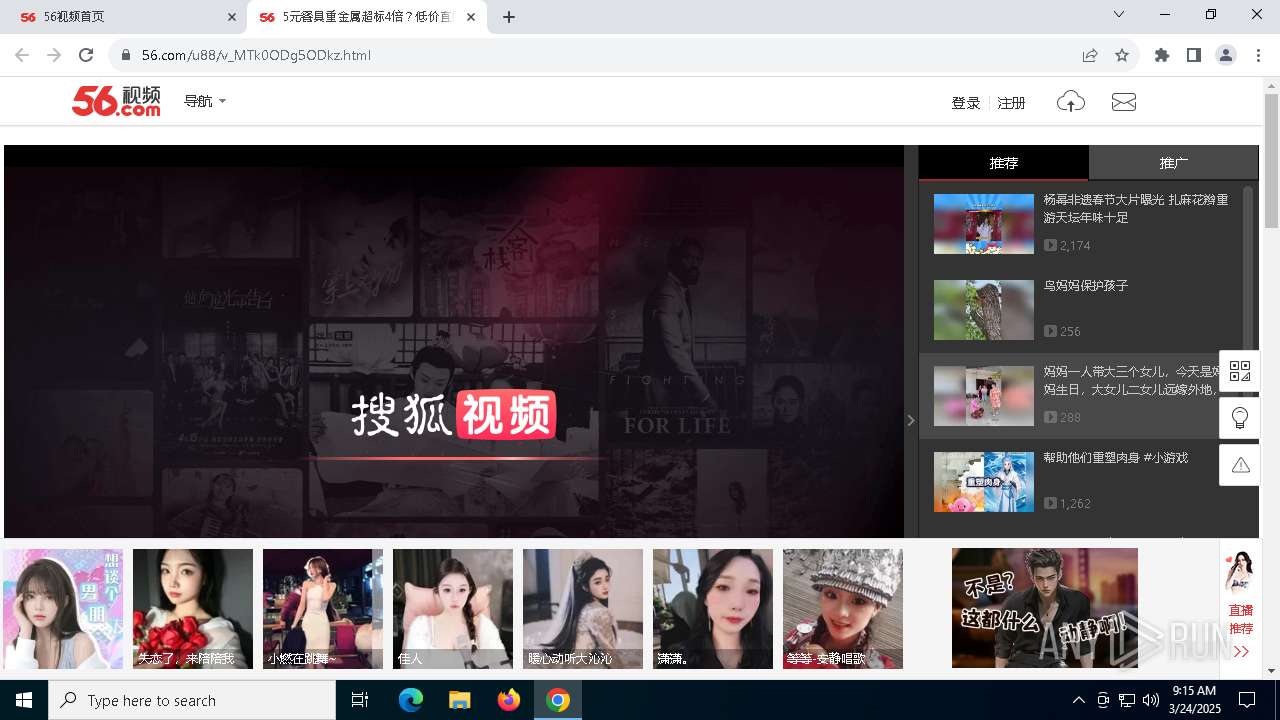1280x720 pixels.
Task: Open the Chrome extensions puzzle icon
Action: pyautogui.click(x=1162, y=55)
